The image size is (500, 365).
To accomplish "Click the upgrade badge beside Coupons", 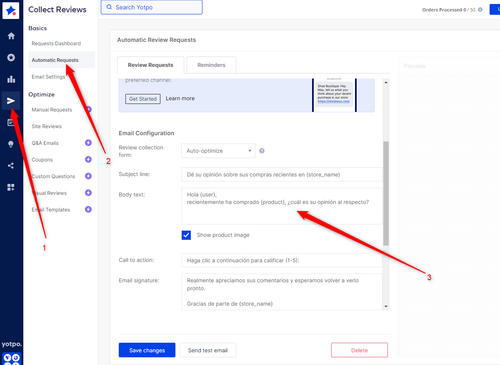I will point(88,159).
